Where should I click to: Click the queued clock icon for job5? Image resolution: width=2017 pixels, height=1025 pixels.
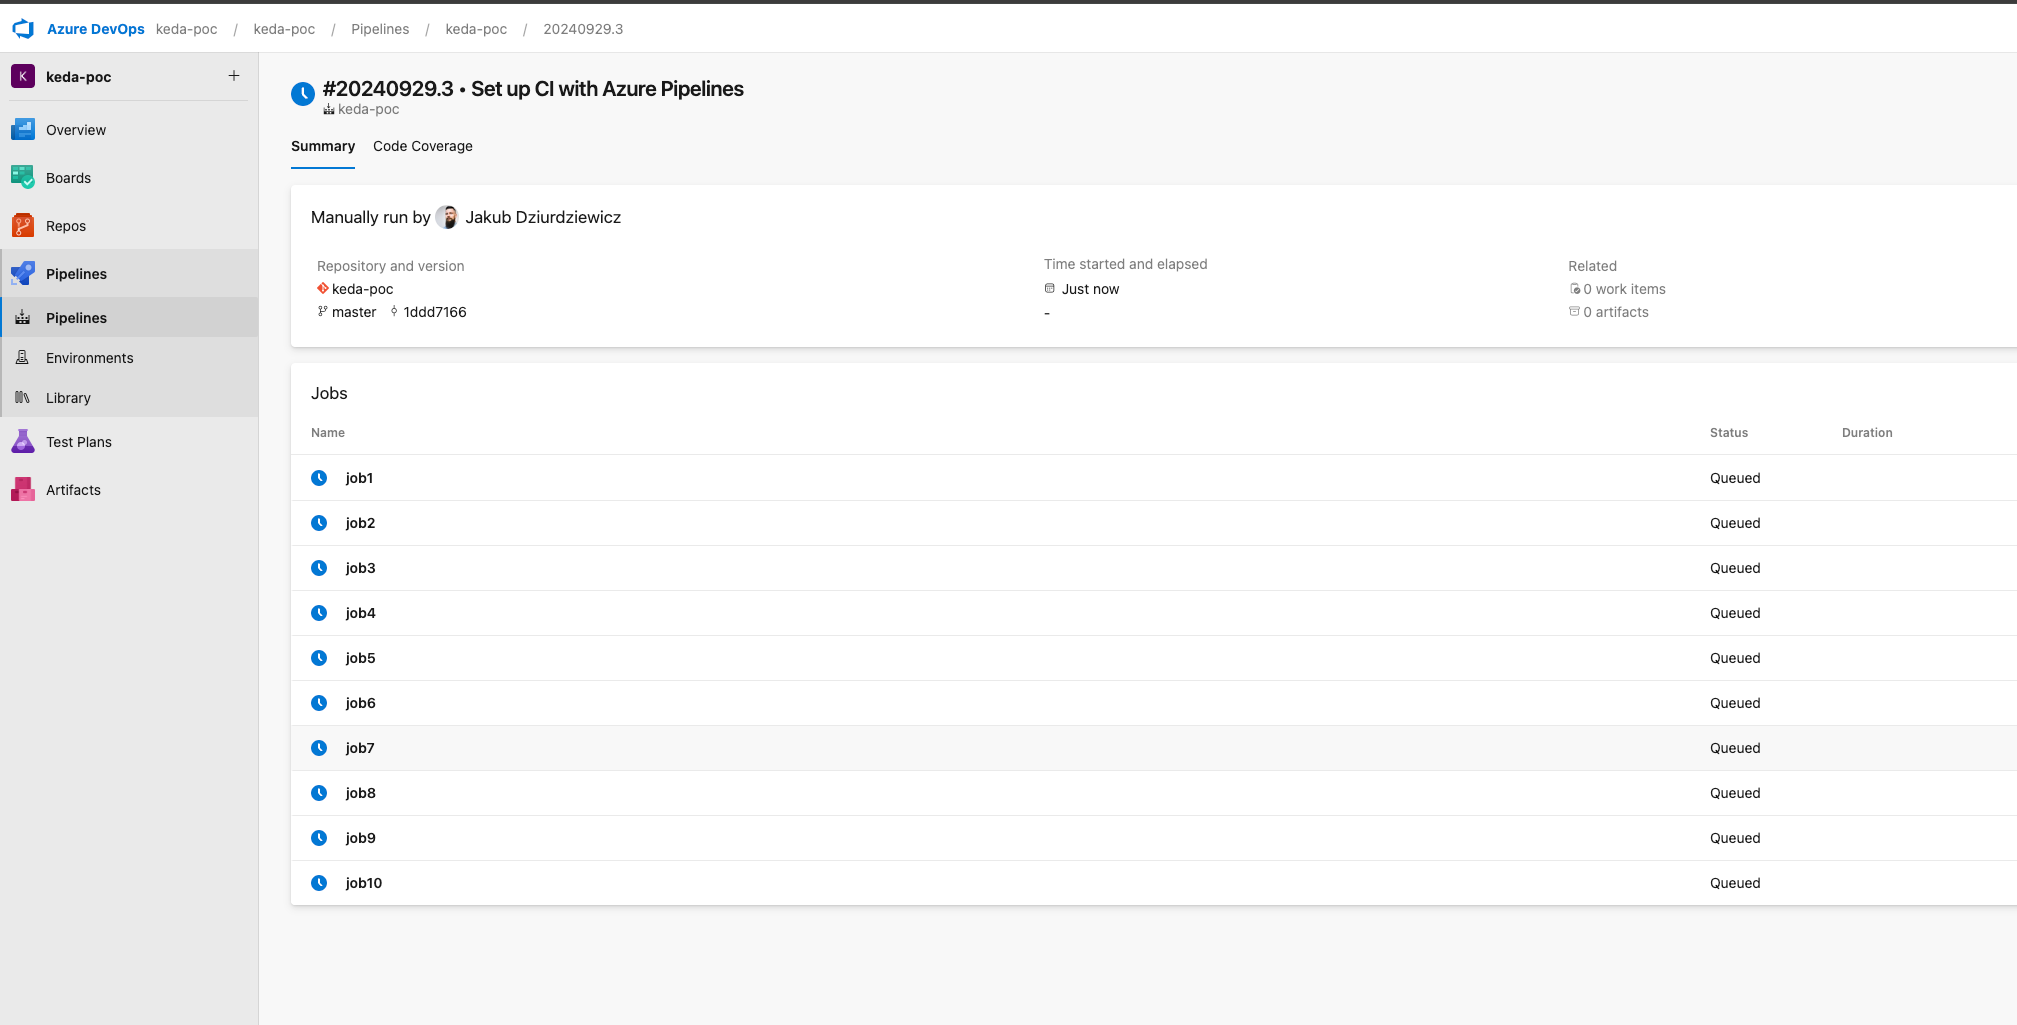pyautogui.click(x=319, y=658)
